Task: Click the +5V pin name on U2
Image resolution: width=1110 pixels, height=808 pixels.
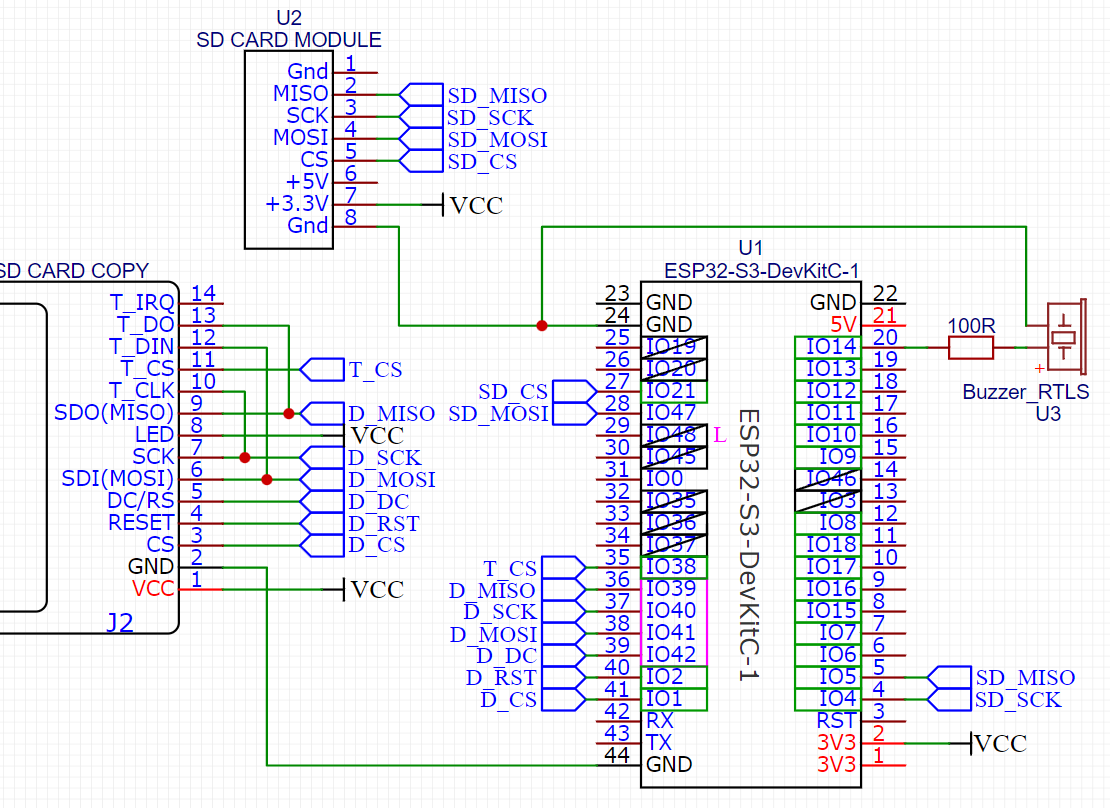Action: coord(307,182)
